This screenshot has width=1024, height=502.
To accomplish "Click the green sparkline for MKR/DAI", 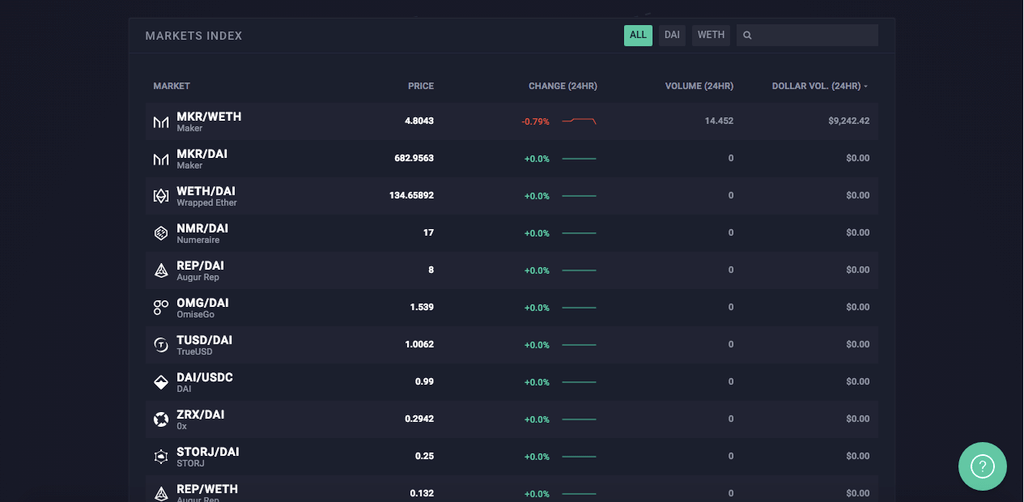I will tap(579, 159).
